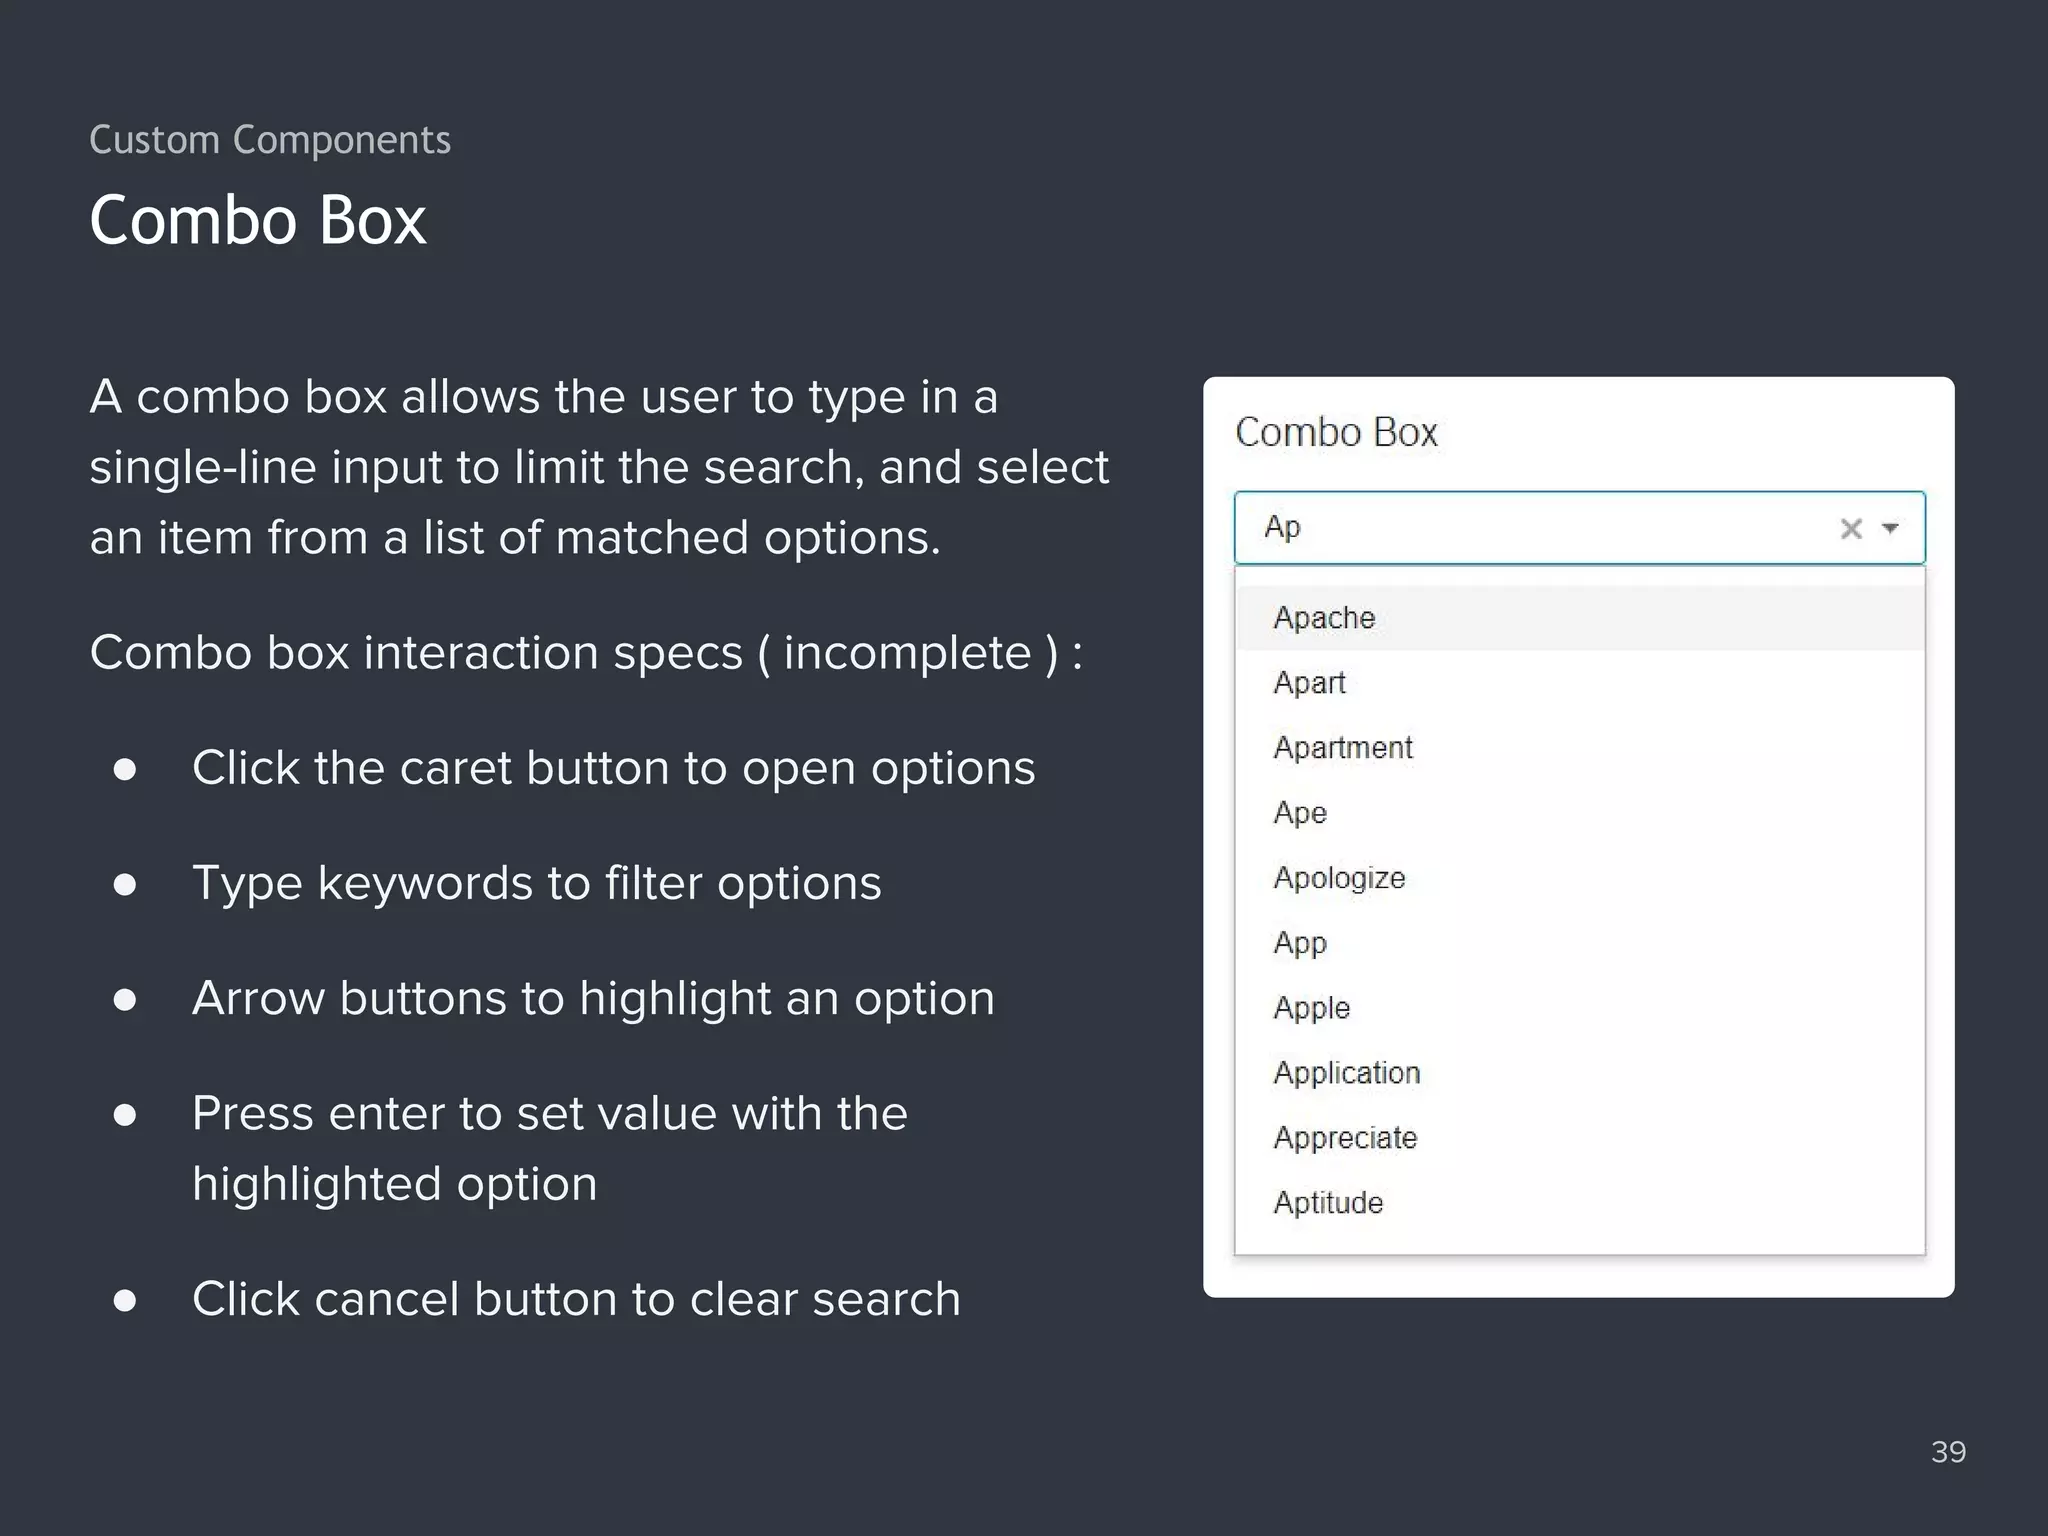The width and height of the screenshot is (2048, 1536).
Task: Select Apologize in the dropdown list
Action: click(1579, 878)
